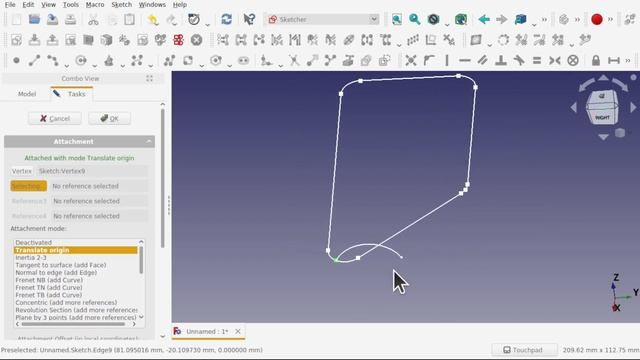Click the New document icon
The image size is (640, 360).
point(16,19)
